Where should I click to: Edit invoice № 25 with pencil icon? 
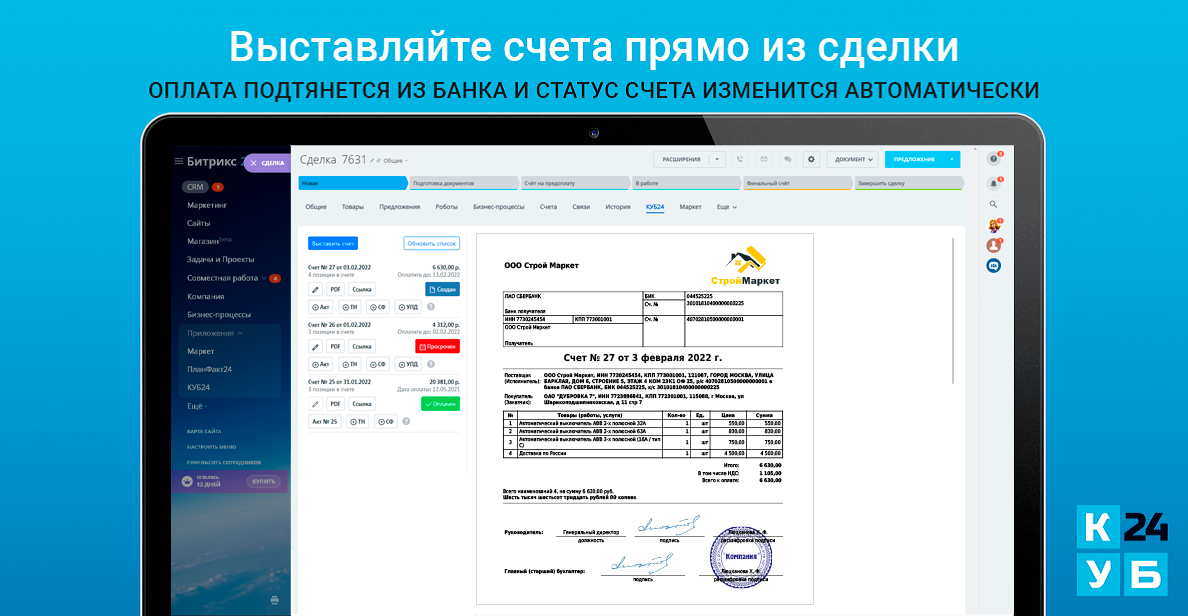pyautogui.click(x=315, y=404)
